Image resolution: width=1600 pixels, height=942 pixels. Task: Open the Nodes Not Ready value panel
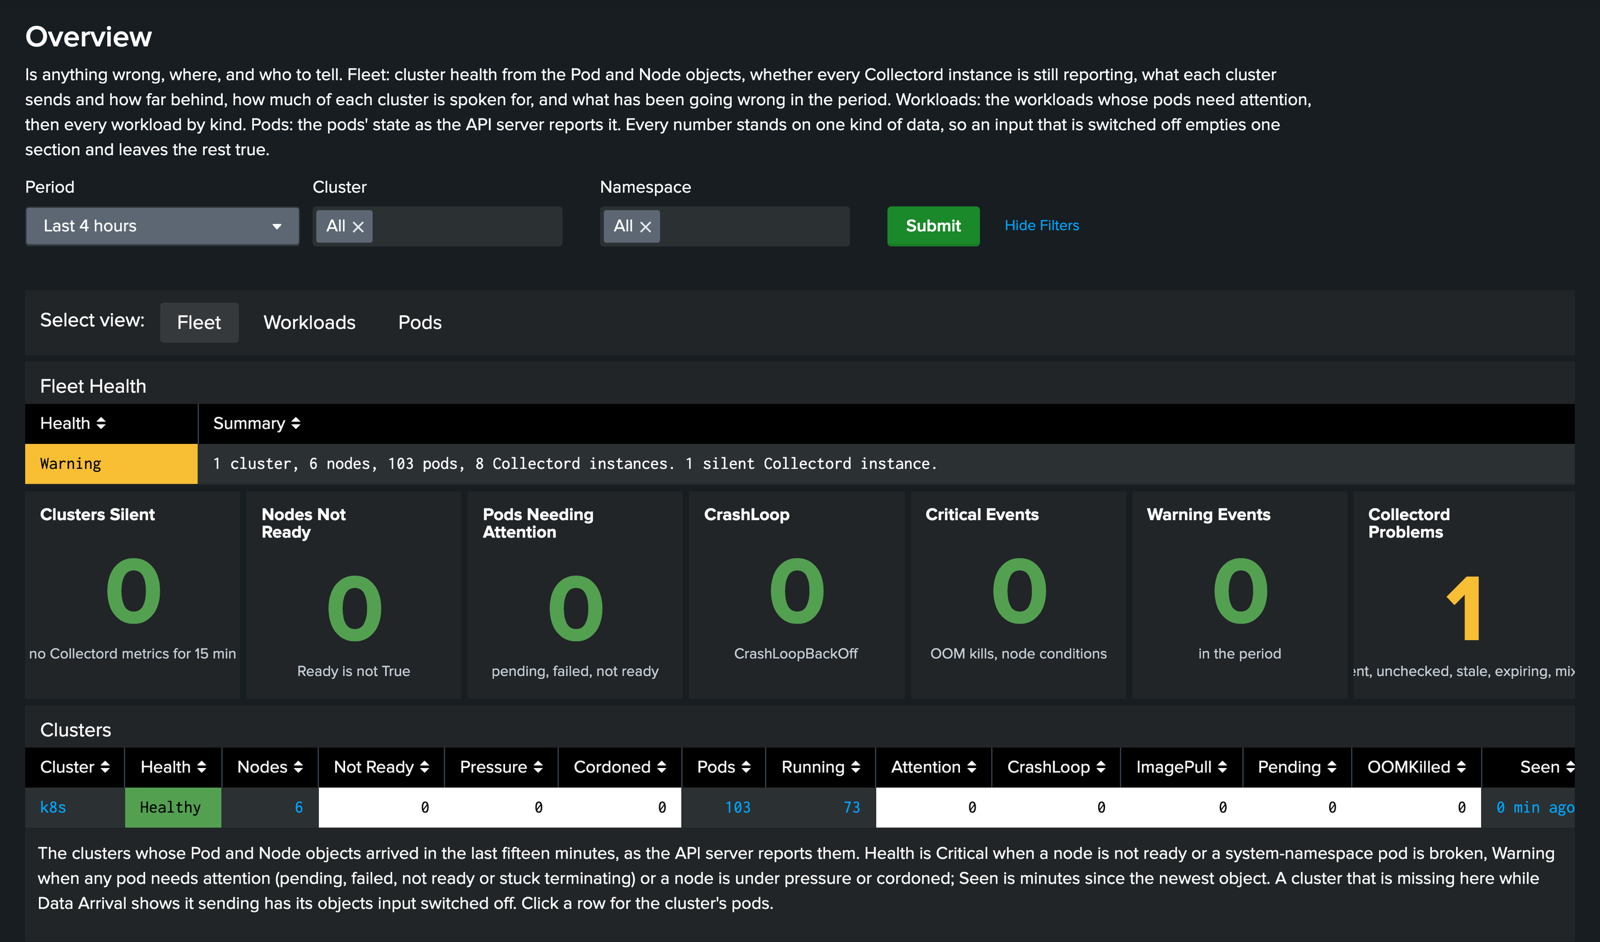(x=354, y=595)
